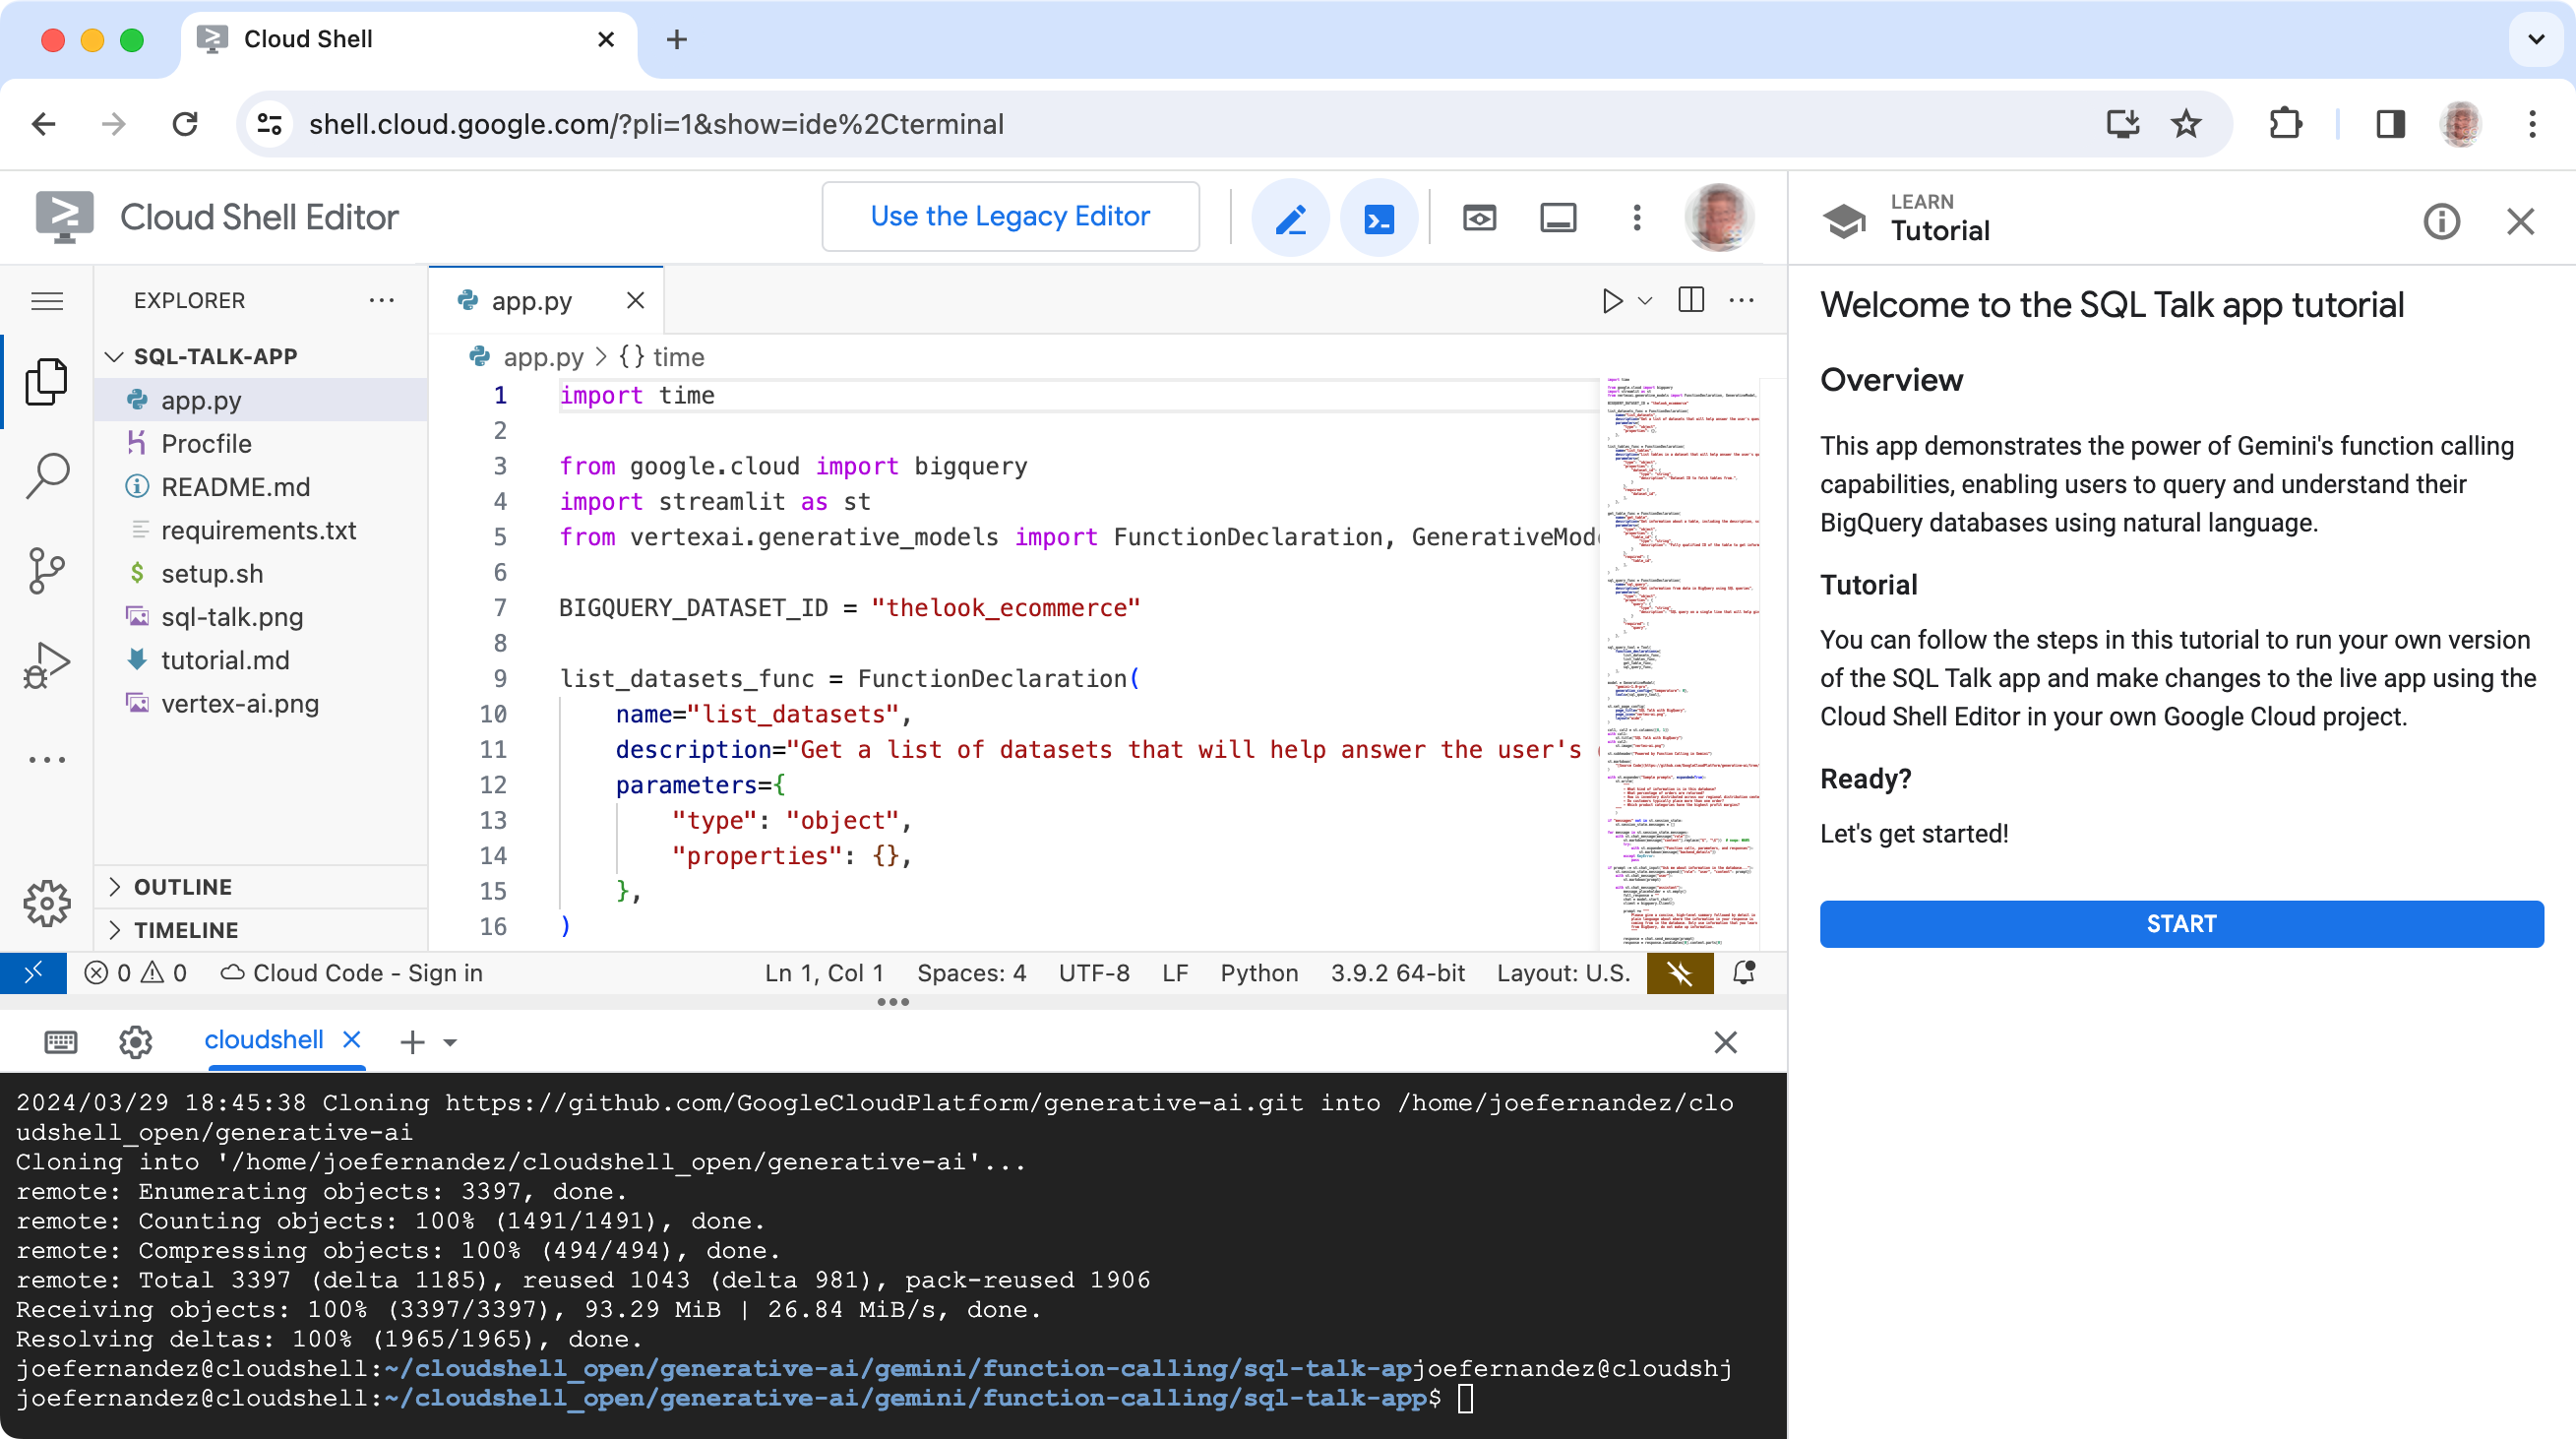The width and height of the screenshot is (2576, 1439).
Task: Click the Run button to execute app.py
Action: [x=1612, y=299]
